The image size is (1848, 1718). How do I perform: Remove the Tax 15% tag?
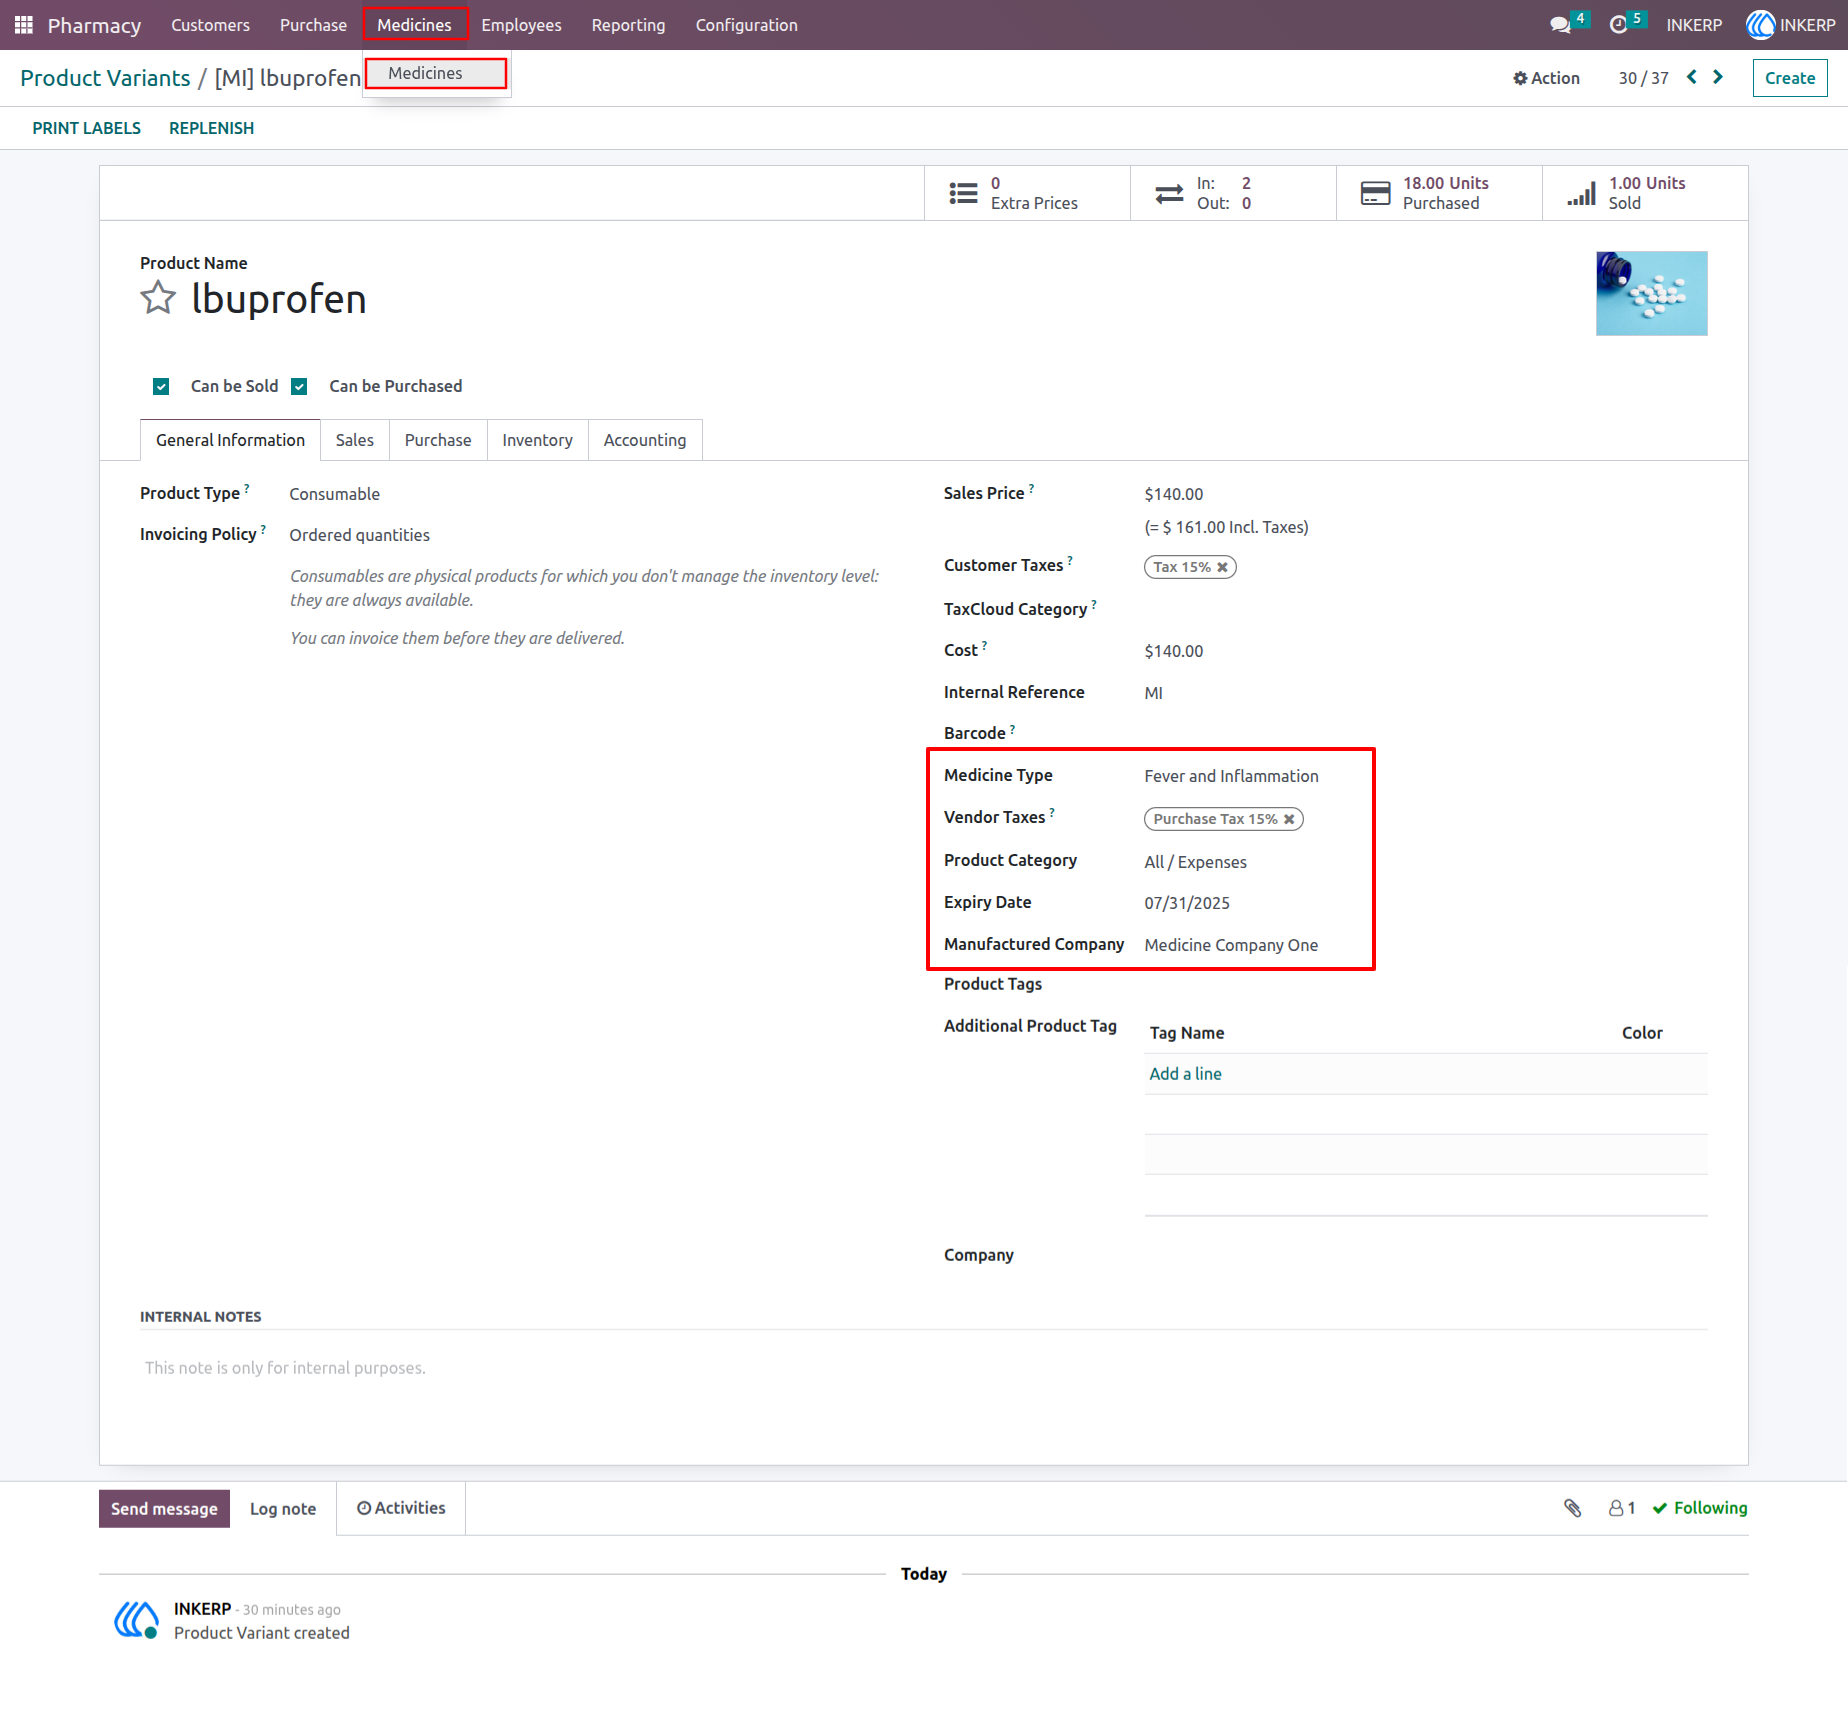pos(1222,567)
